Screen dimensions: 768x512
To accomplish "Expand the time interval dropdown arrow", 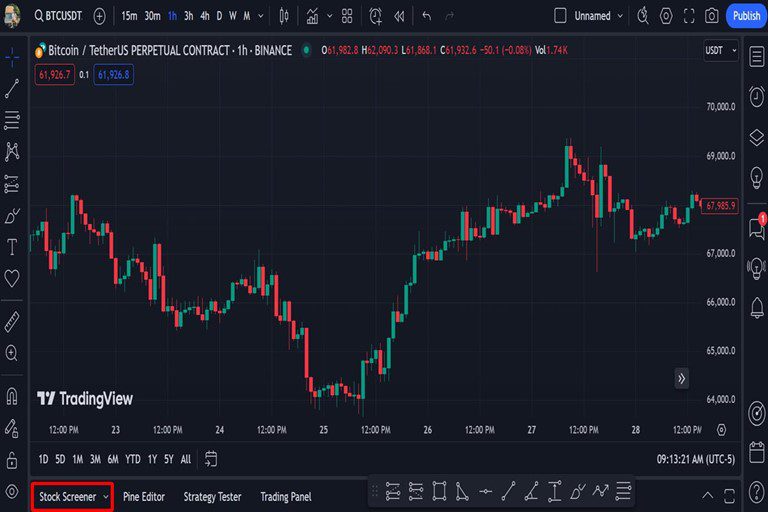I will 261,16.
